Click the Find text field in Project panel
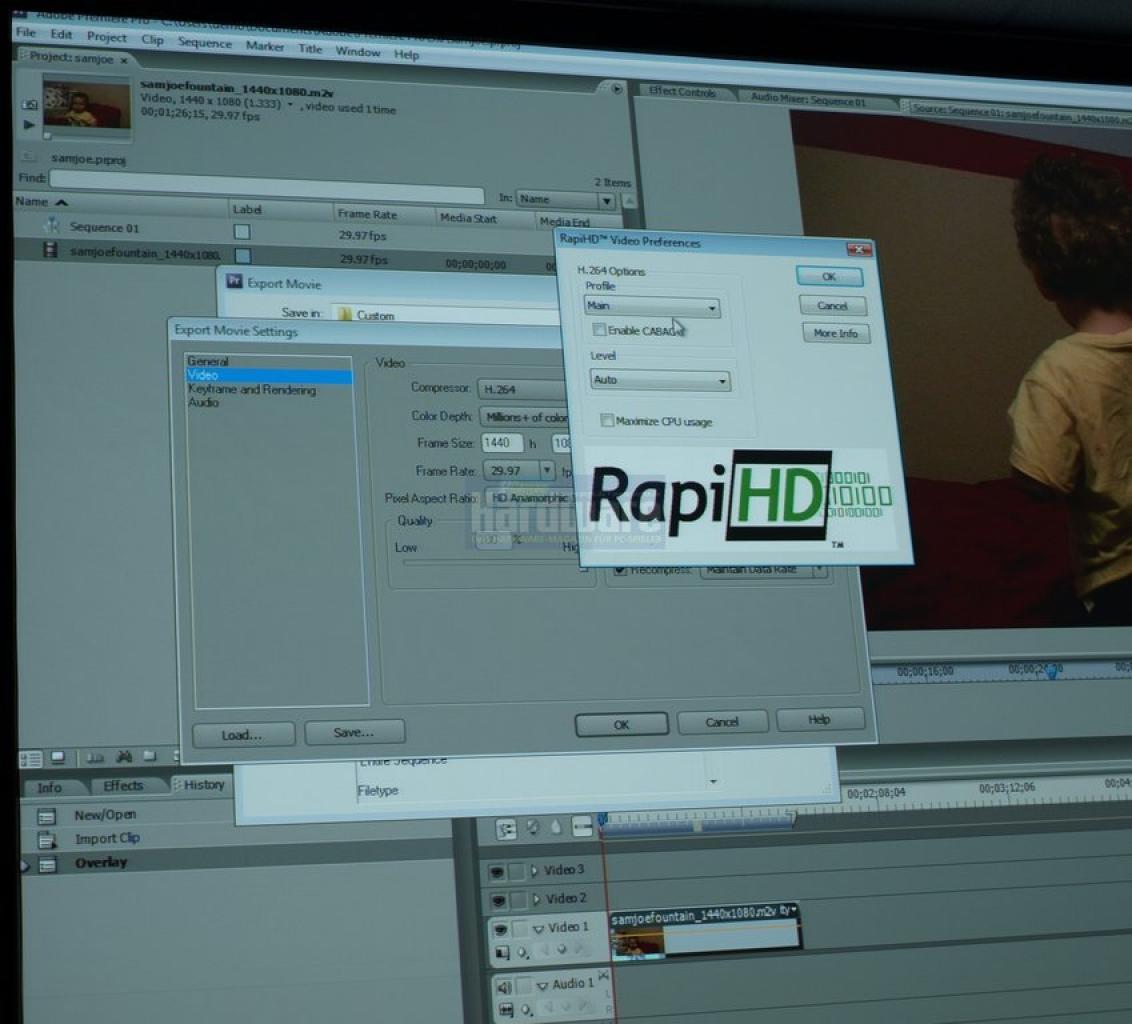This screenshot has width=1132, height=1024. click(266, 185)
